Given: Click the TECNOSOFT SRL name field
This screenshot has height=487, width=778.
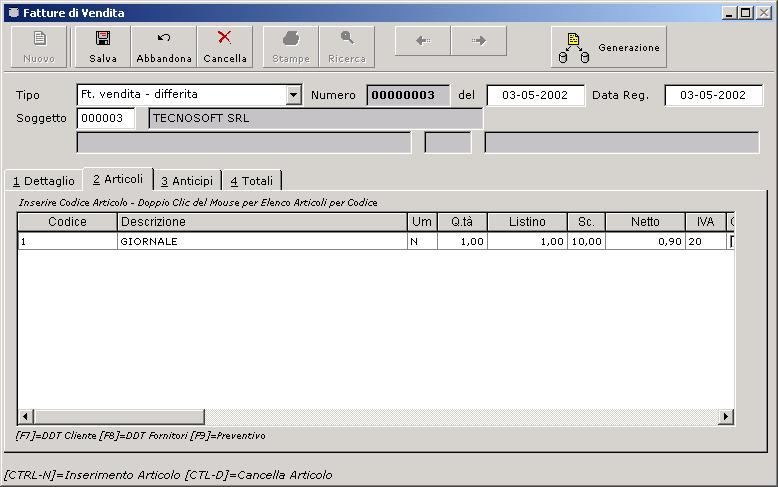Looking at the screenshot, I should point(316,119).
